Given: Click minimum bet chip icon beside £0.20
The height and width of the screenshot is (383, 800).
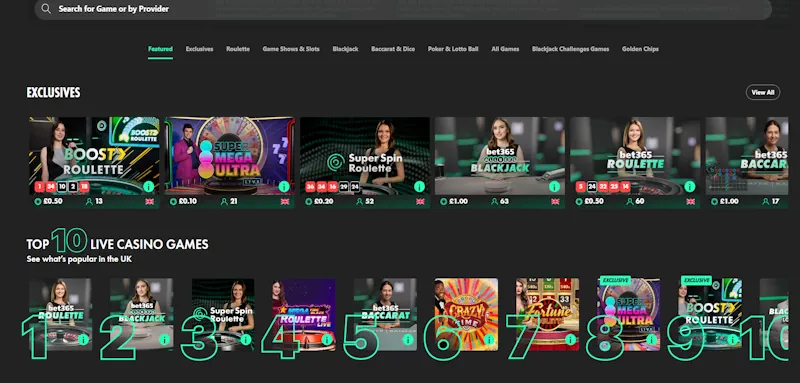Looking at the screenshot, I should pyautogui.click(x=308, y=201).
